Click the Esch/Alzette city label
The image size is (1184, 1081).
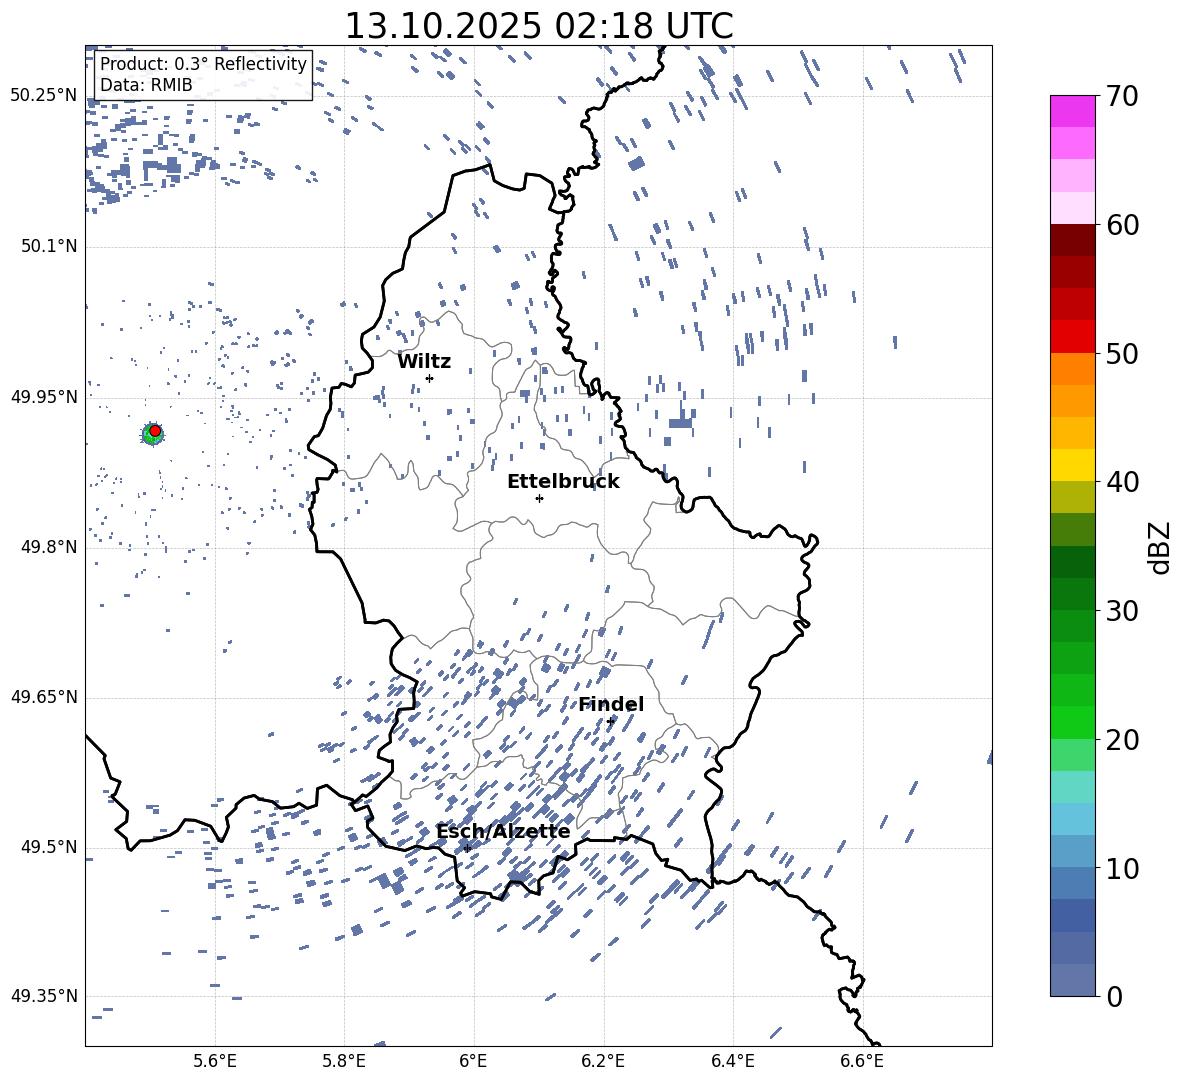[503, 832]
